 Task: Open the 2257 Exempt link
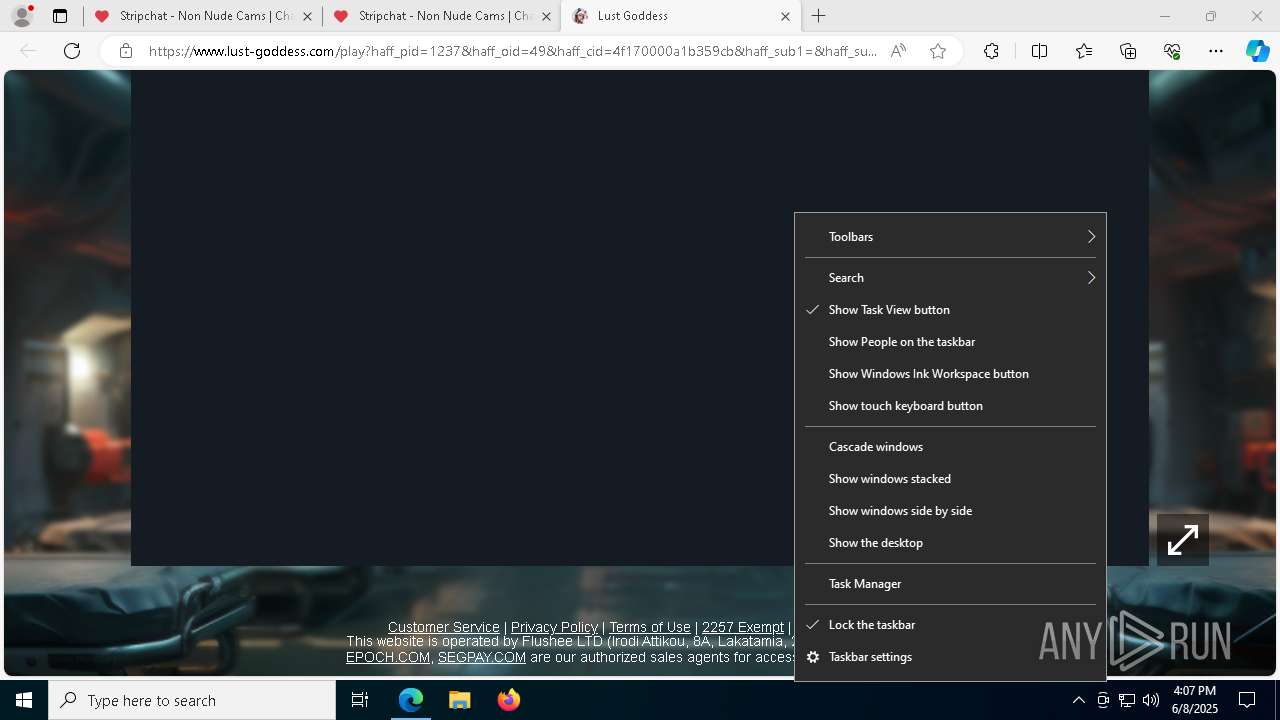[x=743, y=627]
